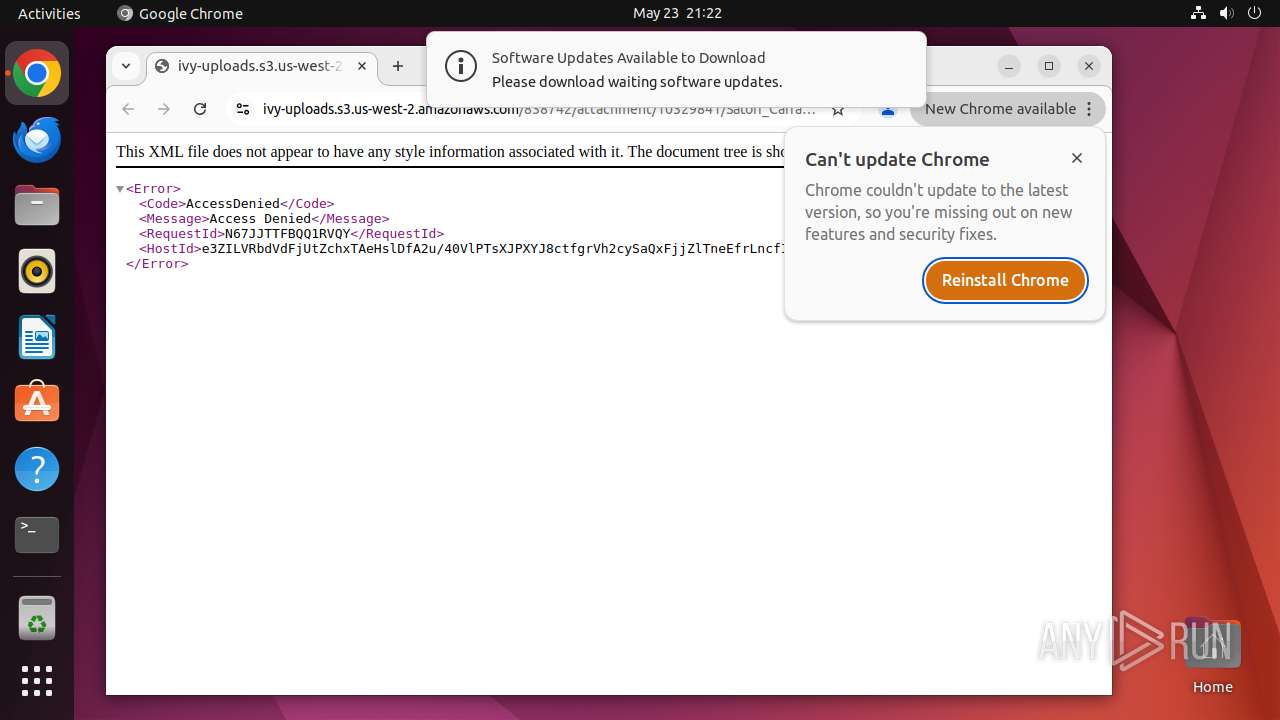
Task: Click the Chrome reload page button
Action: point(200,109)
